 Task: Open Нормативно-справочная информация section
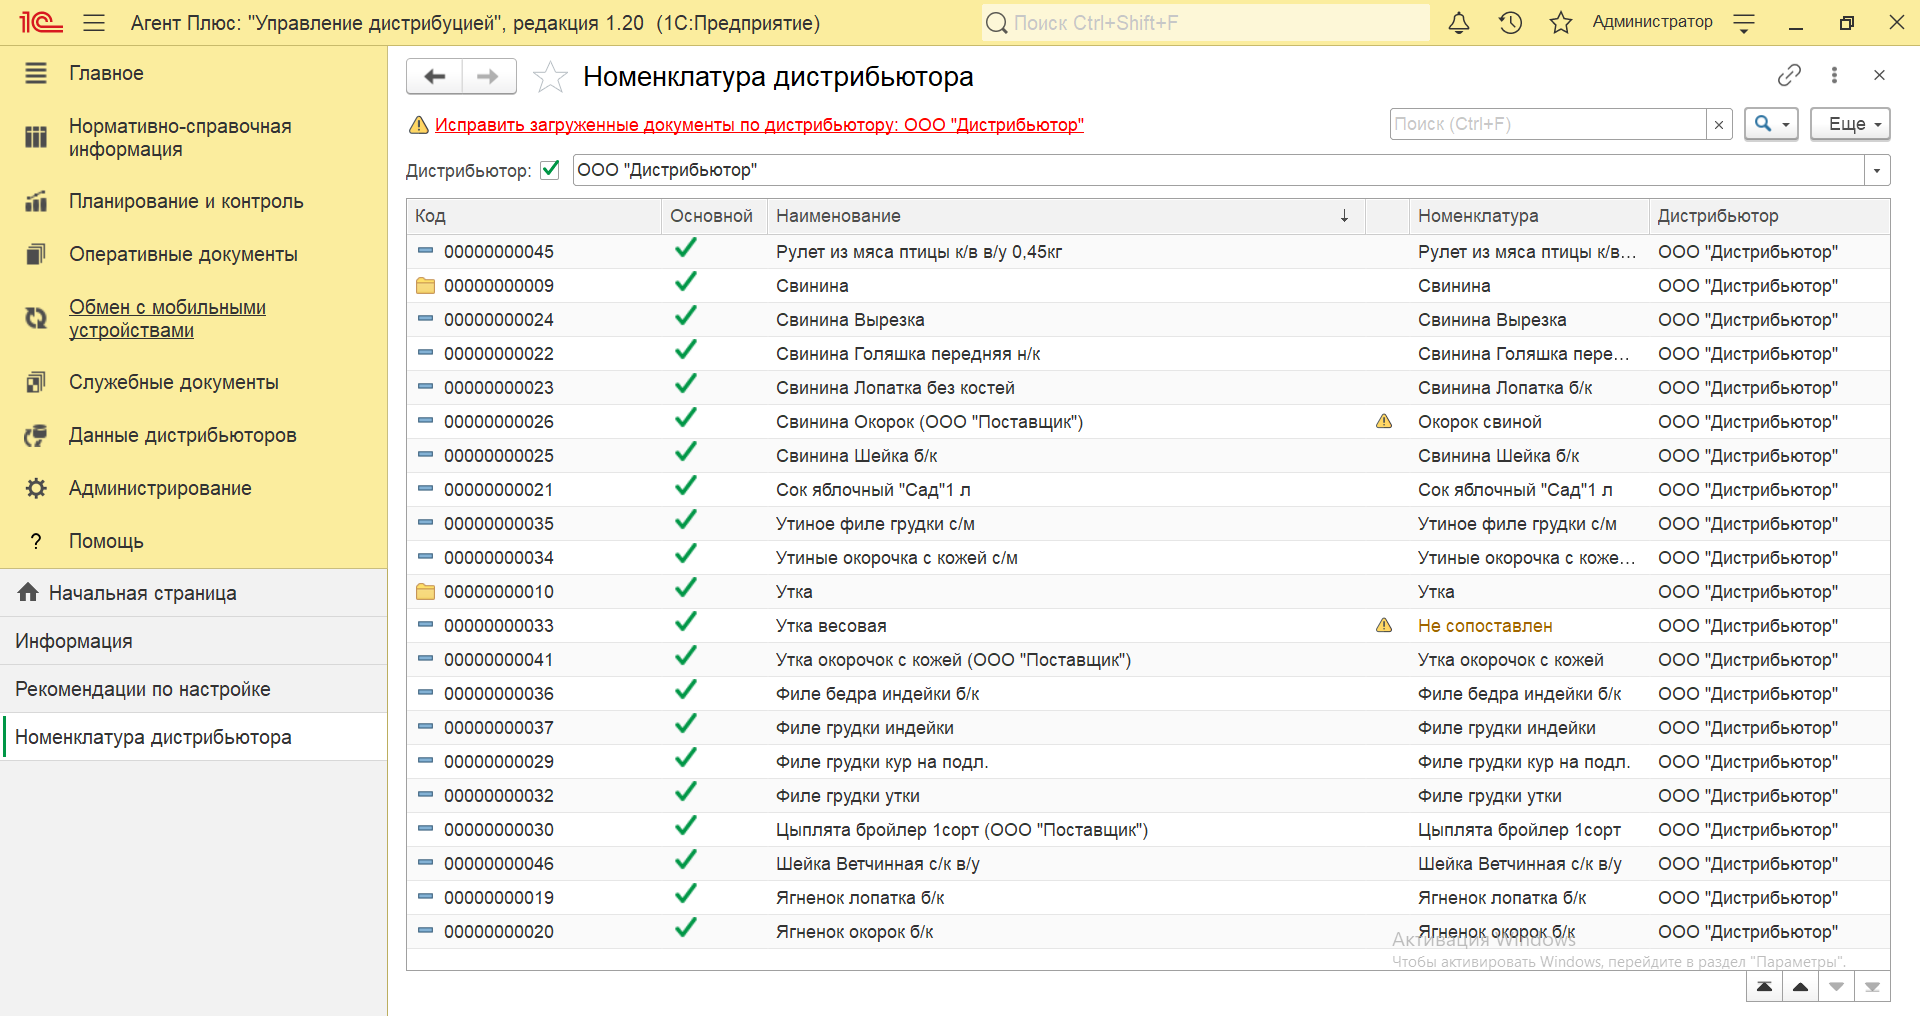[180, 137]
